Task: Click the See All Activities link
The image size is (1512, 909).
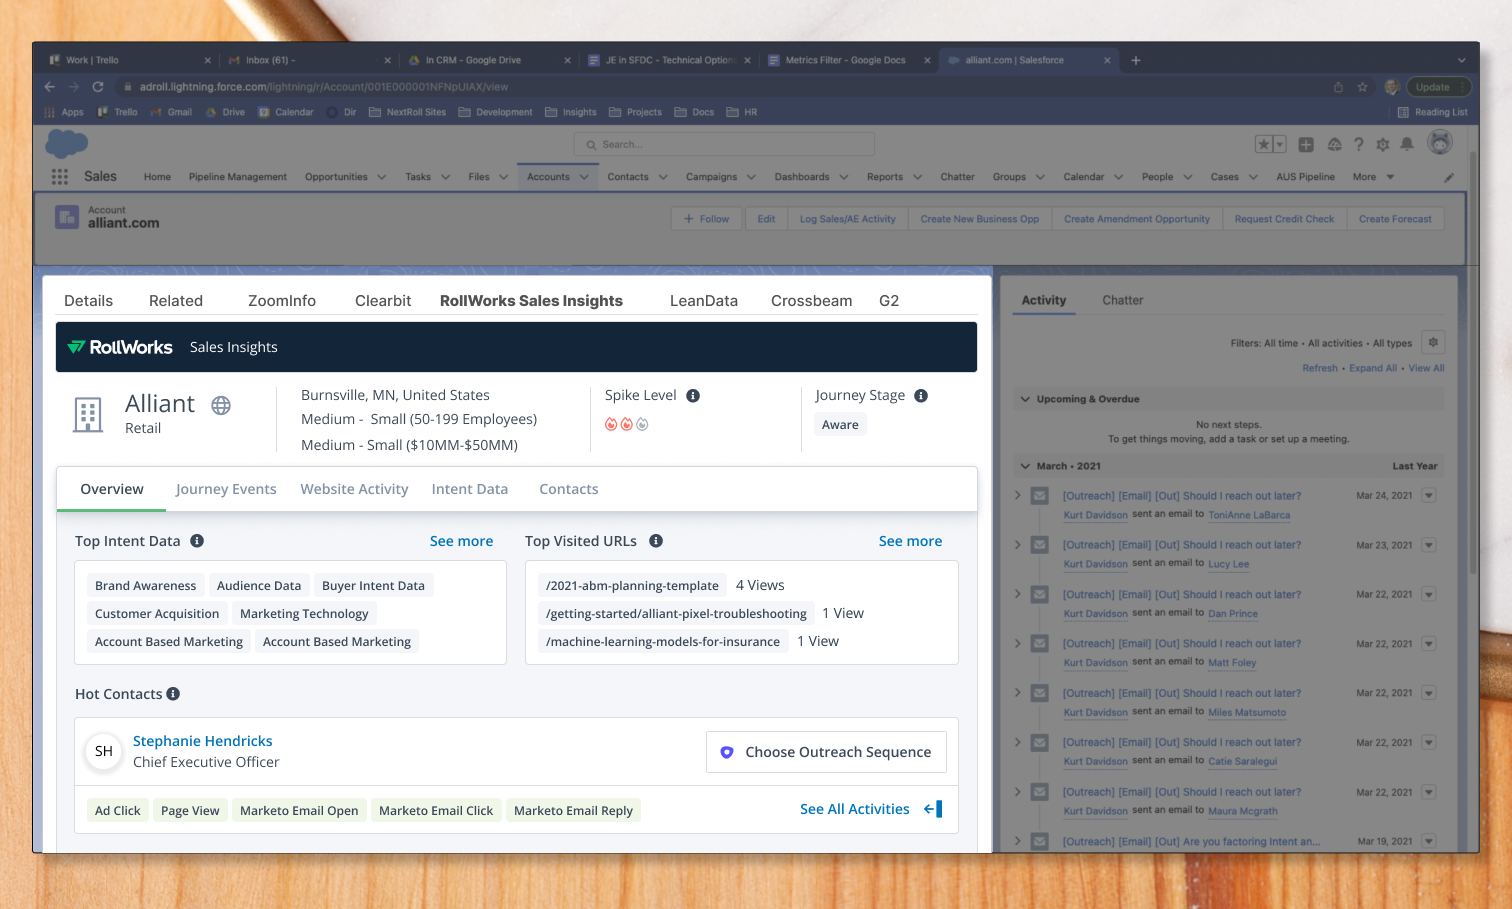Action: point(855,809)
